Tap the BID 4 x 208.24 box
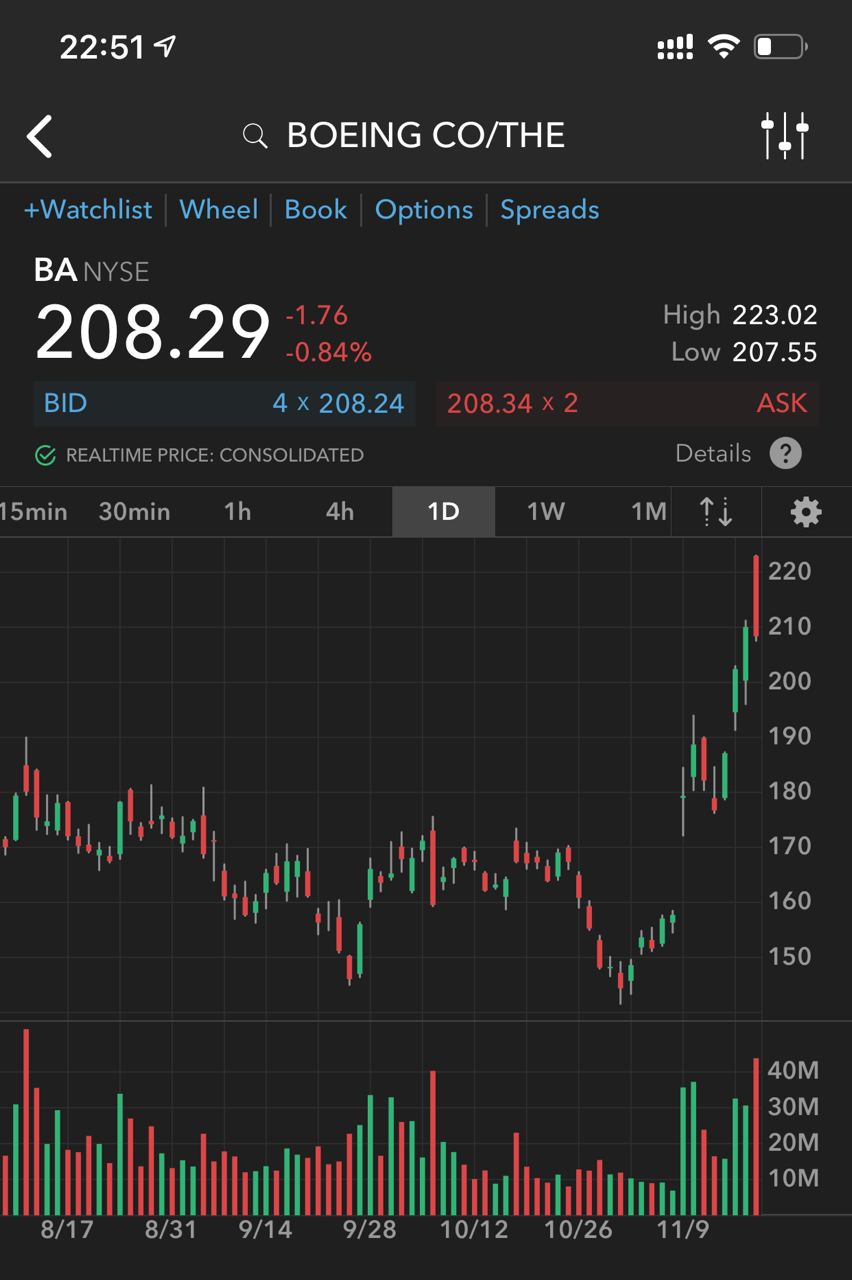852x1280 pixels. point(225,404)
